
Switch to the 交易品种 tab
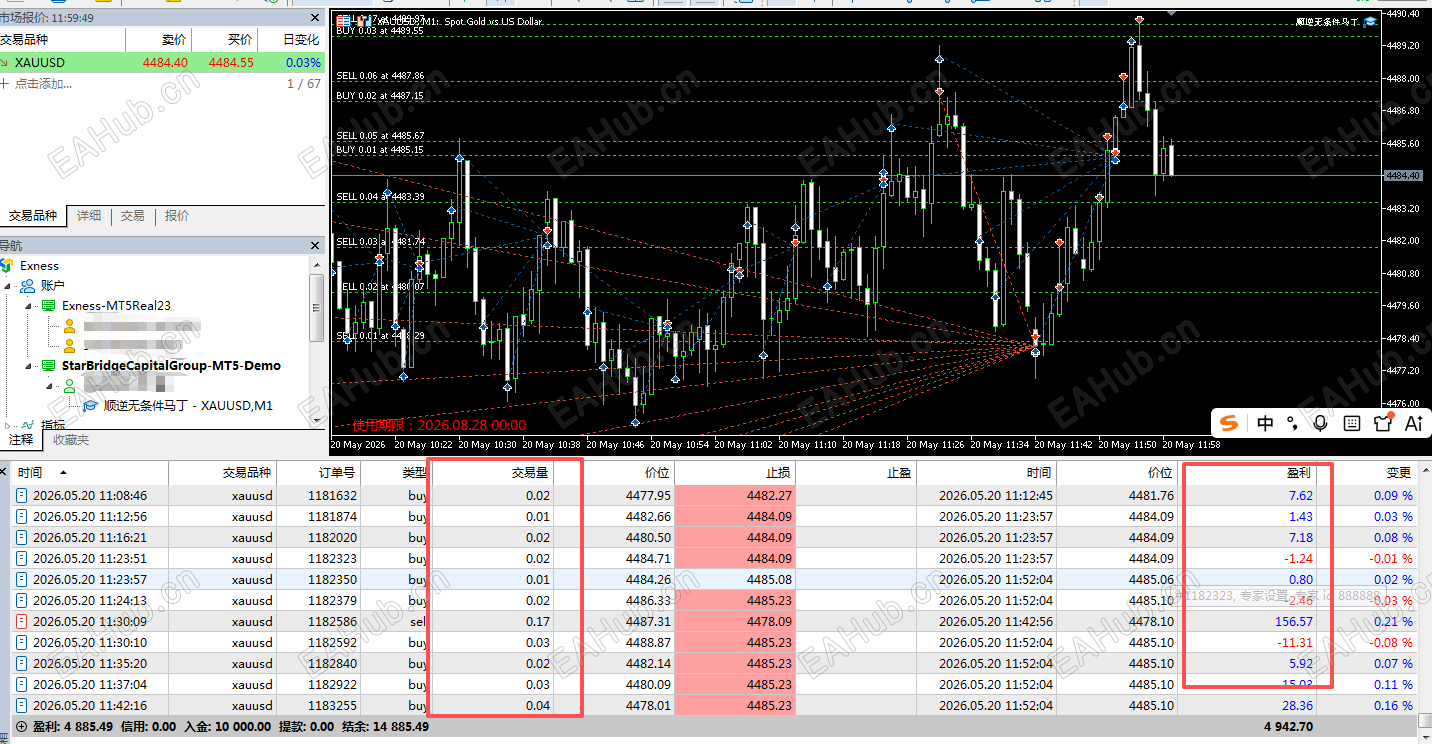point(33,215)
